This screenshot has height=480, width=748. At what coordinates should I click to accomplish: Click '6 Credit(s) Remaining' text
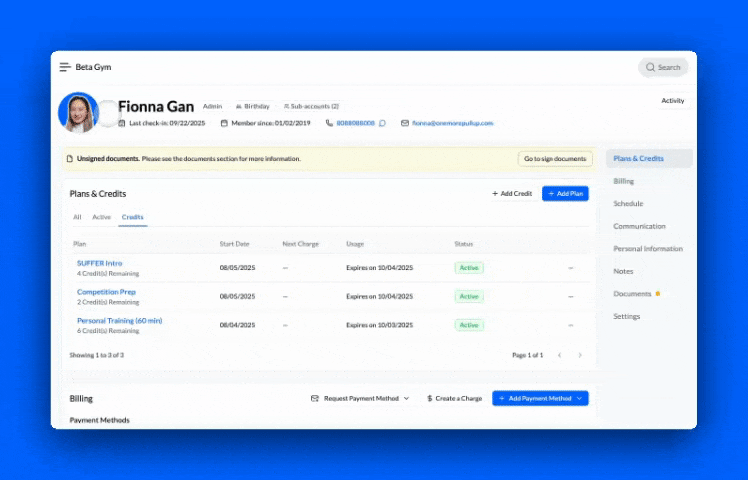click(x=108, y=331)
